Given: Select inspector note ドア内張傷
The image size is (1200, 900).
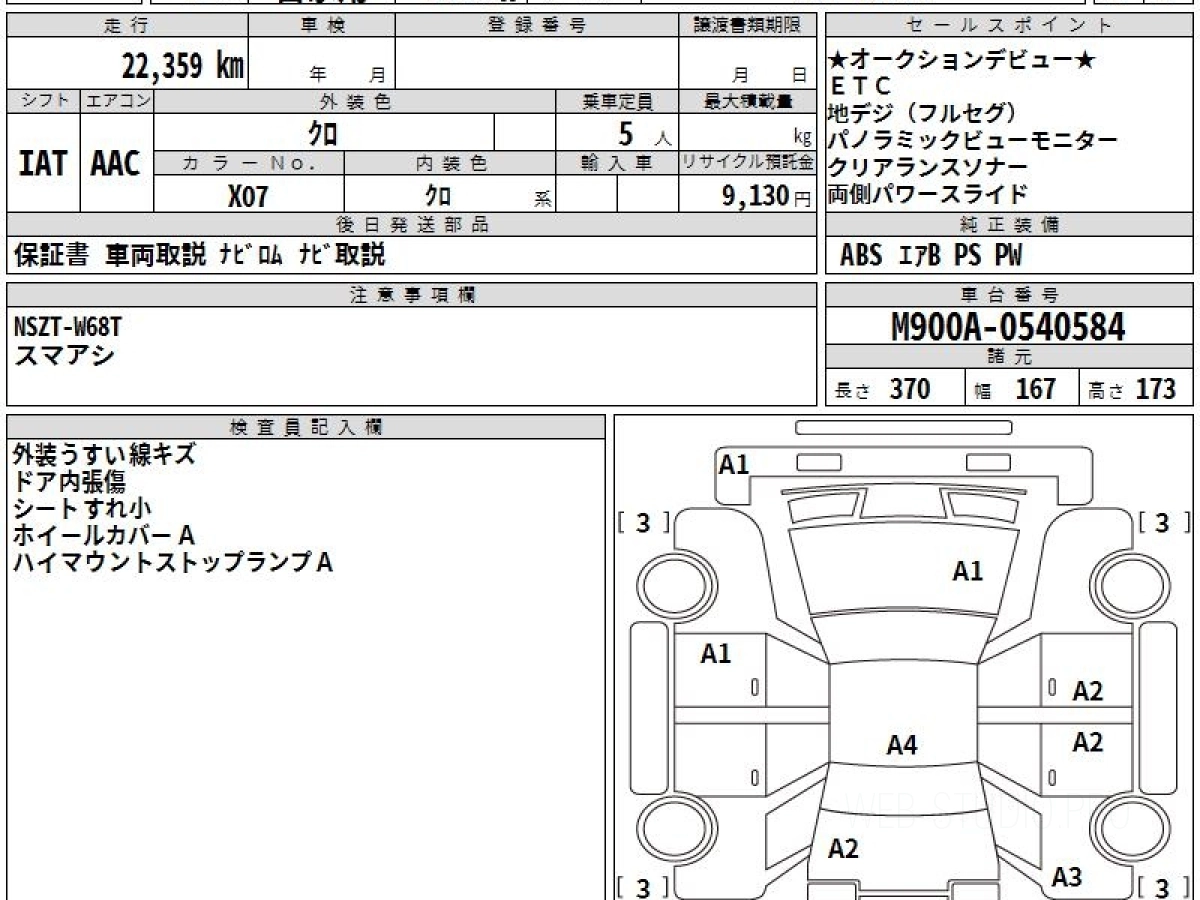Looking at the screenshot, I should coord(69,481).
